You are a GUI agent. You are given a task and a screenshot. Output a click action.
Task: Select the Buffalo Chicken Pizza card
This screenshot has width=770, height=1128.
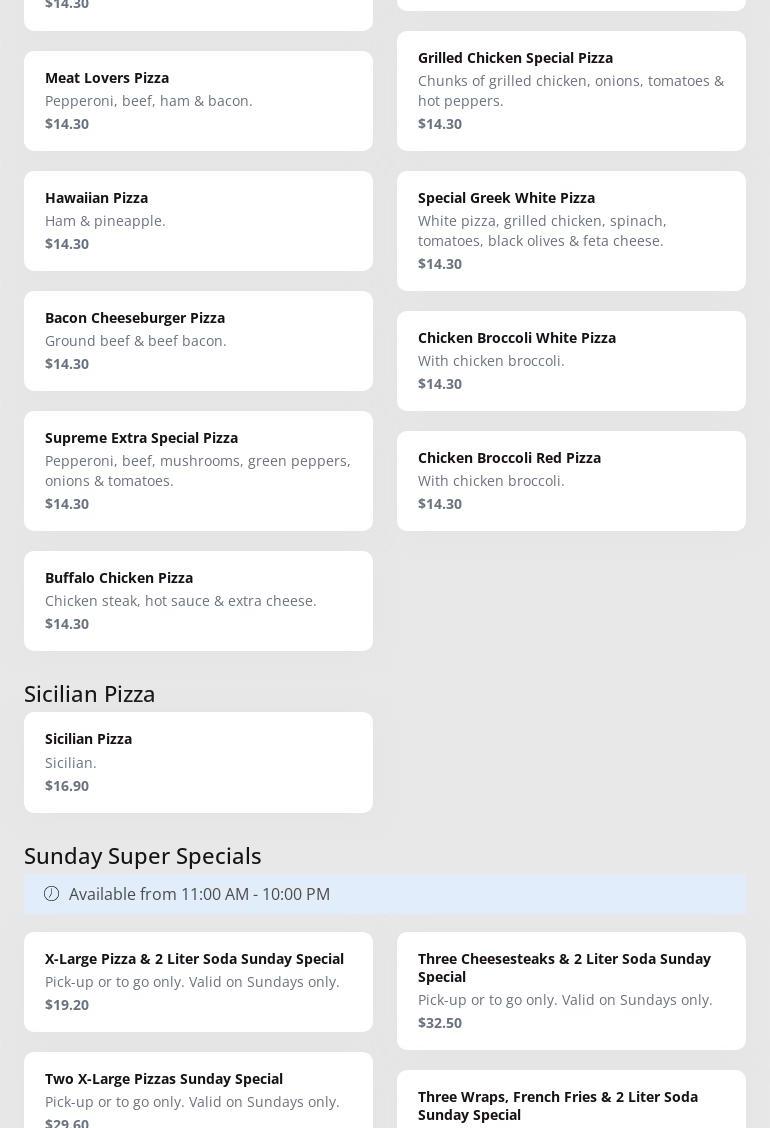tap(198, 600)
